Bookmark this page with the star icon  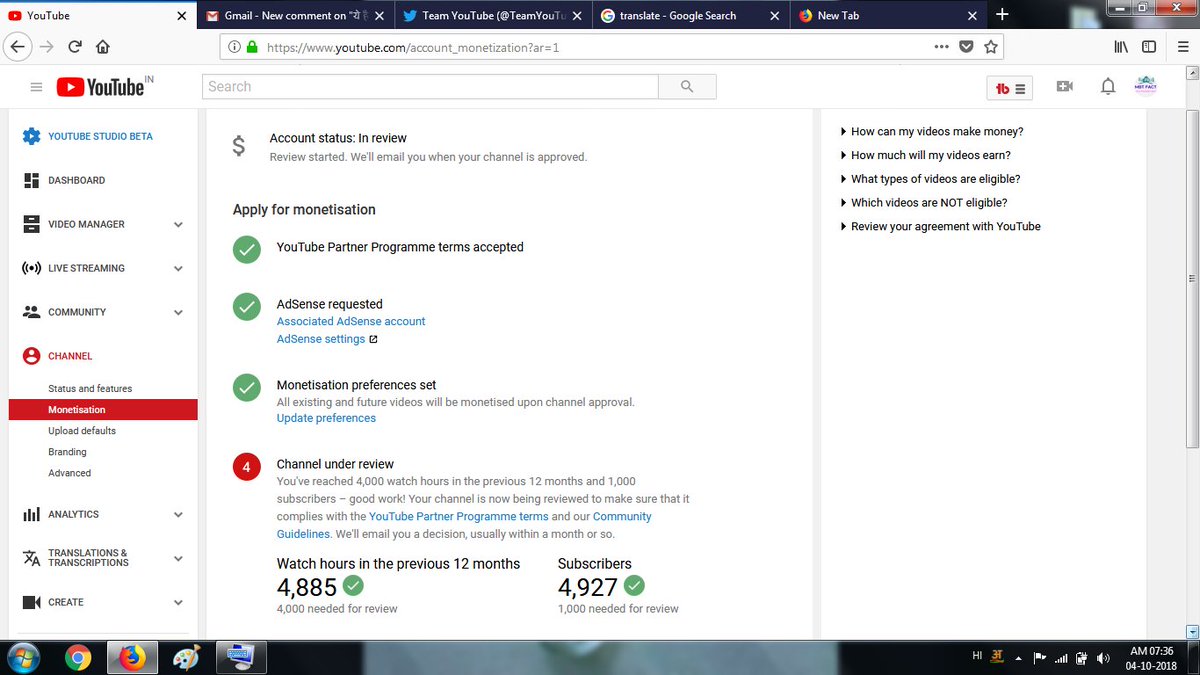tap(991, 46)
